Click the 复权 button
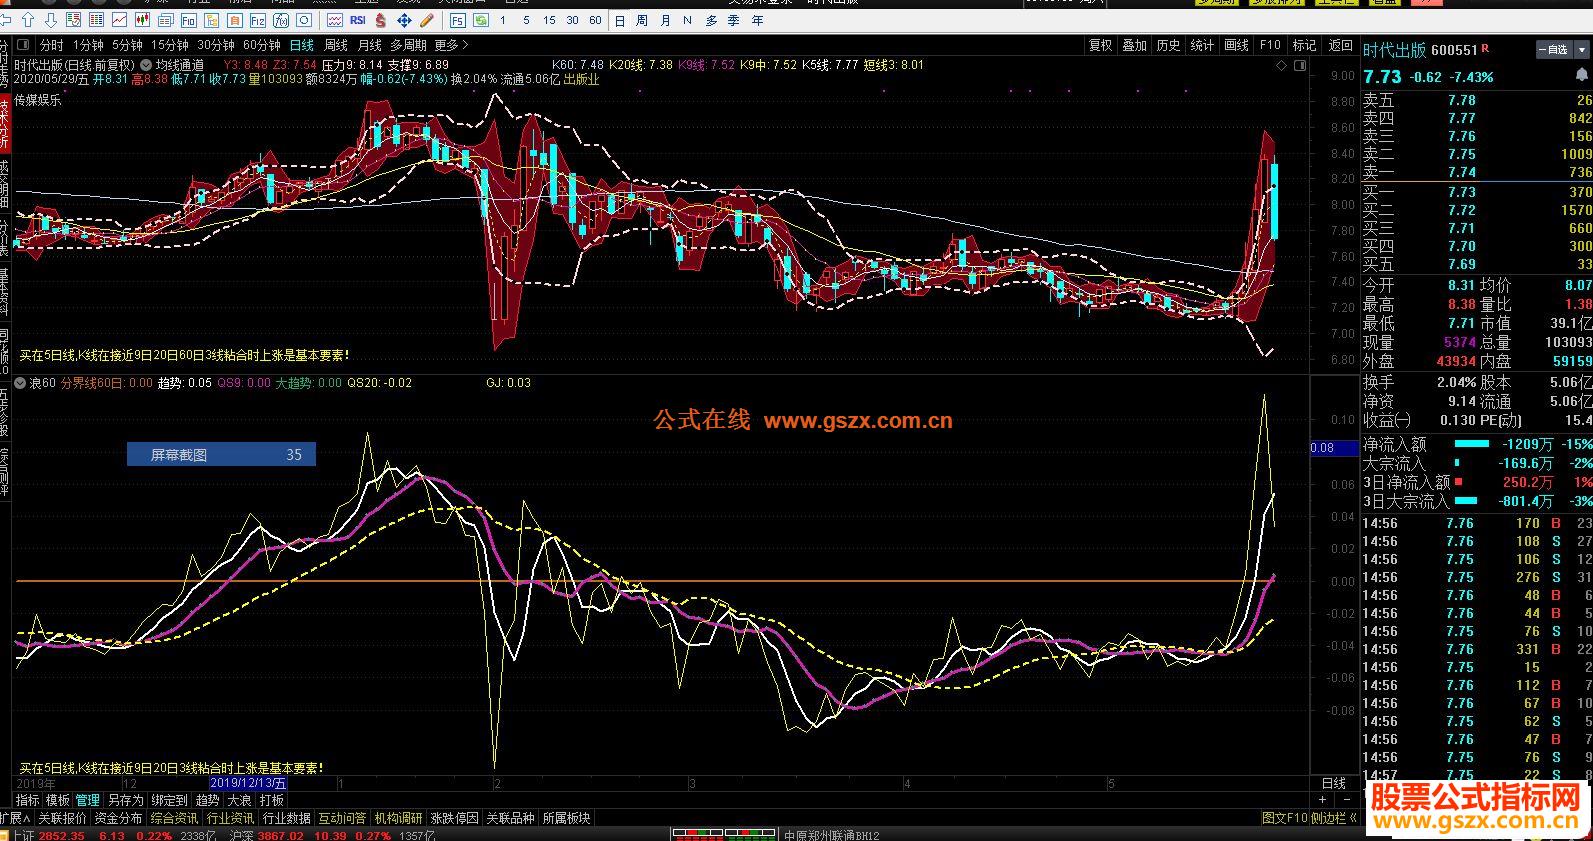 (1100, 45)
